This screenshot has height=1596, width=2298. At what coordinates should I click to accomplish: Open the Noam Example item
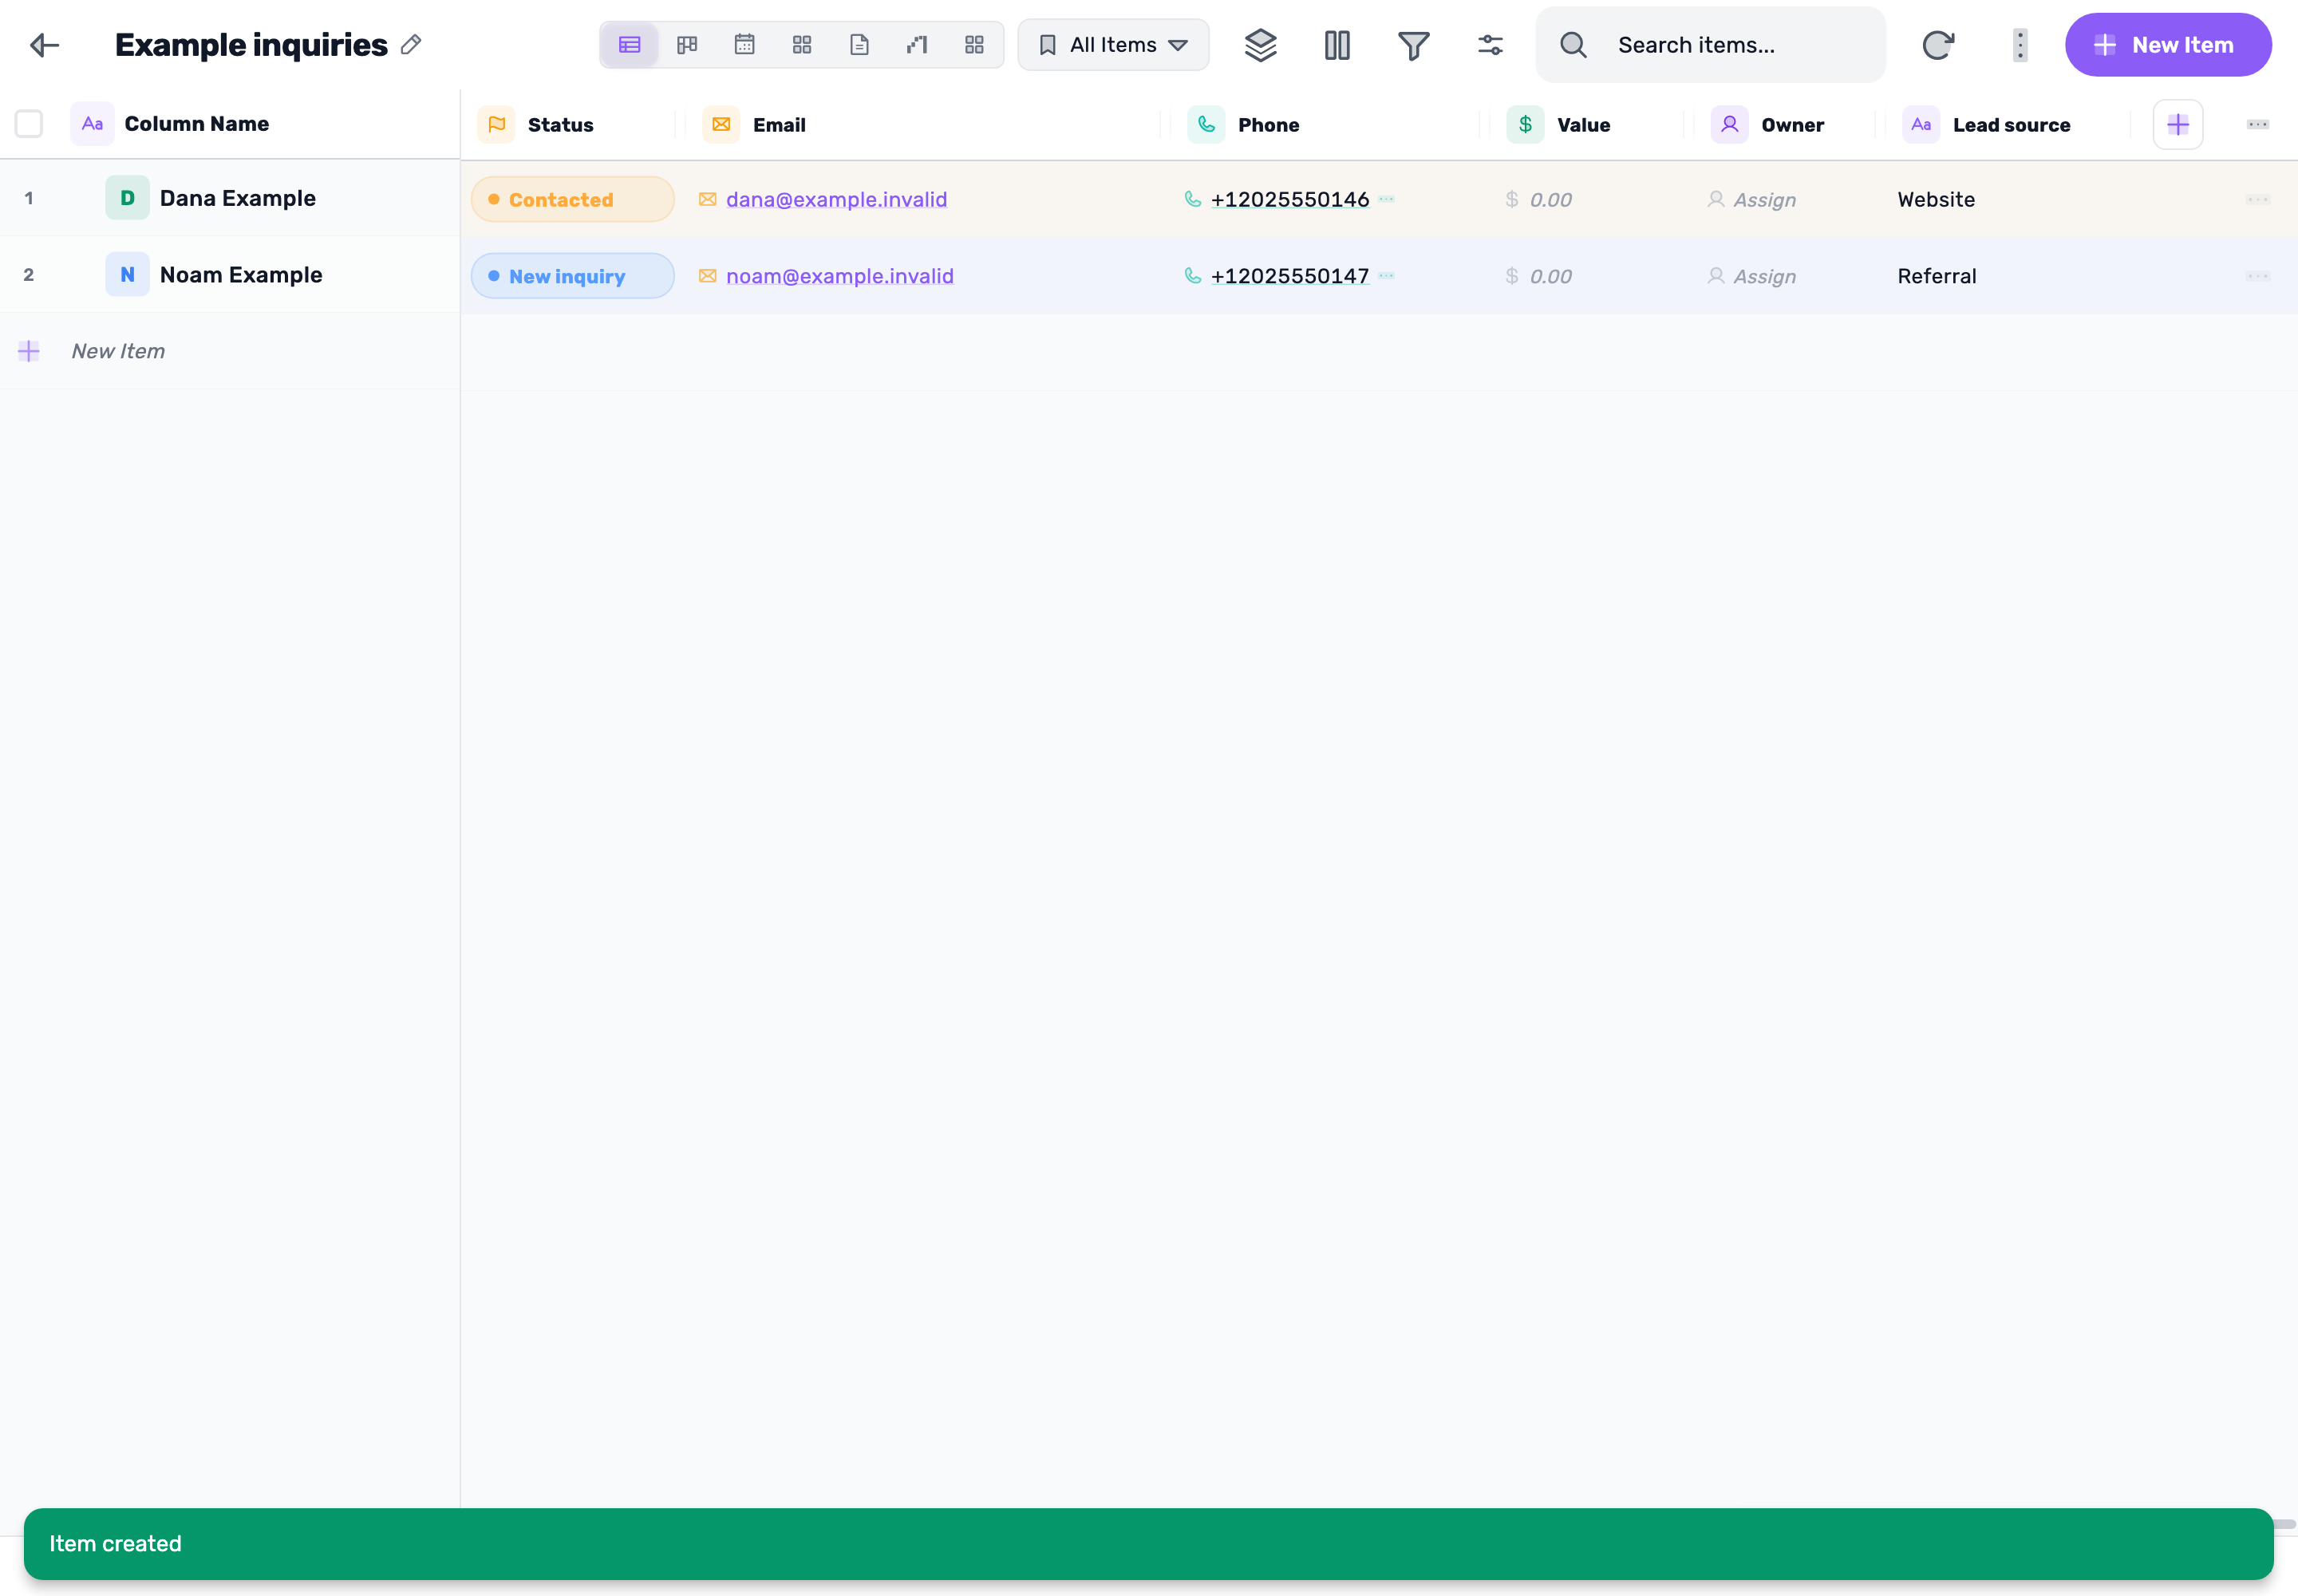[x=241, y=275]
